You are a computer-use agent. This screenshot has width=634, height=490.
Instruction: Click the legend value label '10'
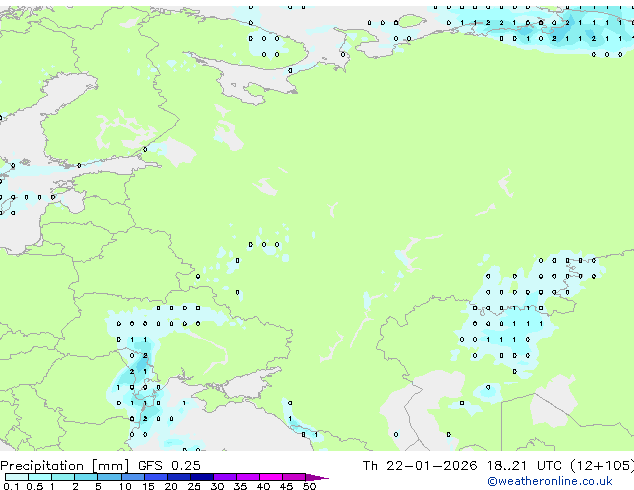tap(125, 486)
